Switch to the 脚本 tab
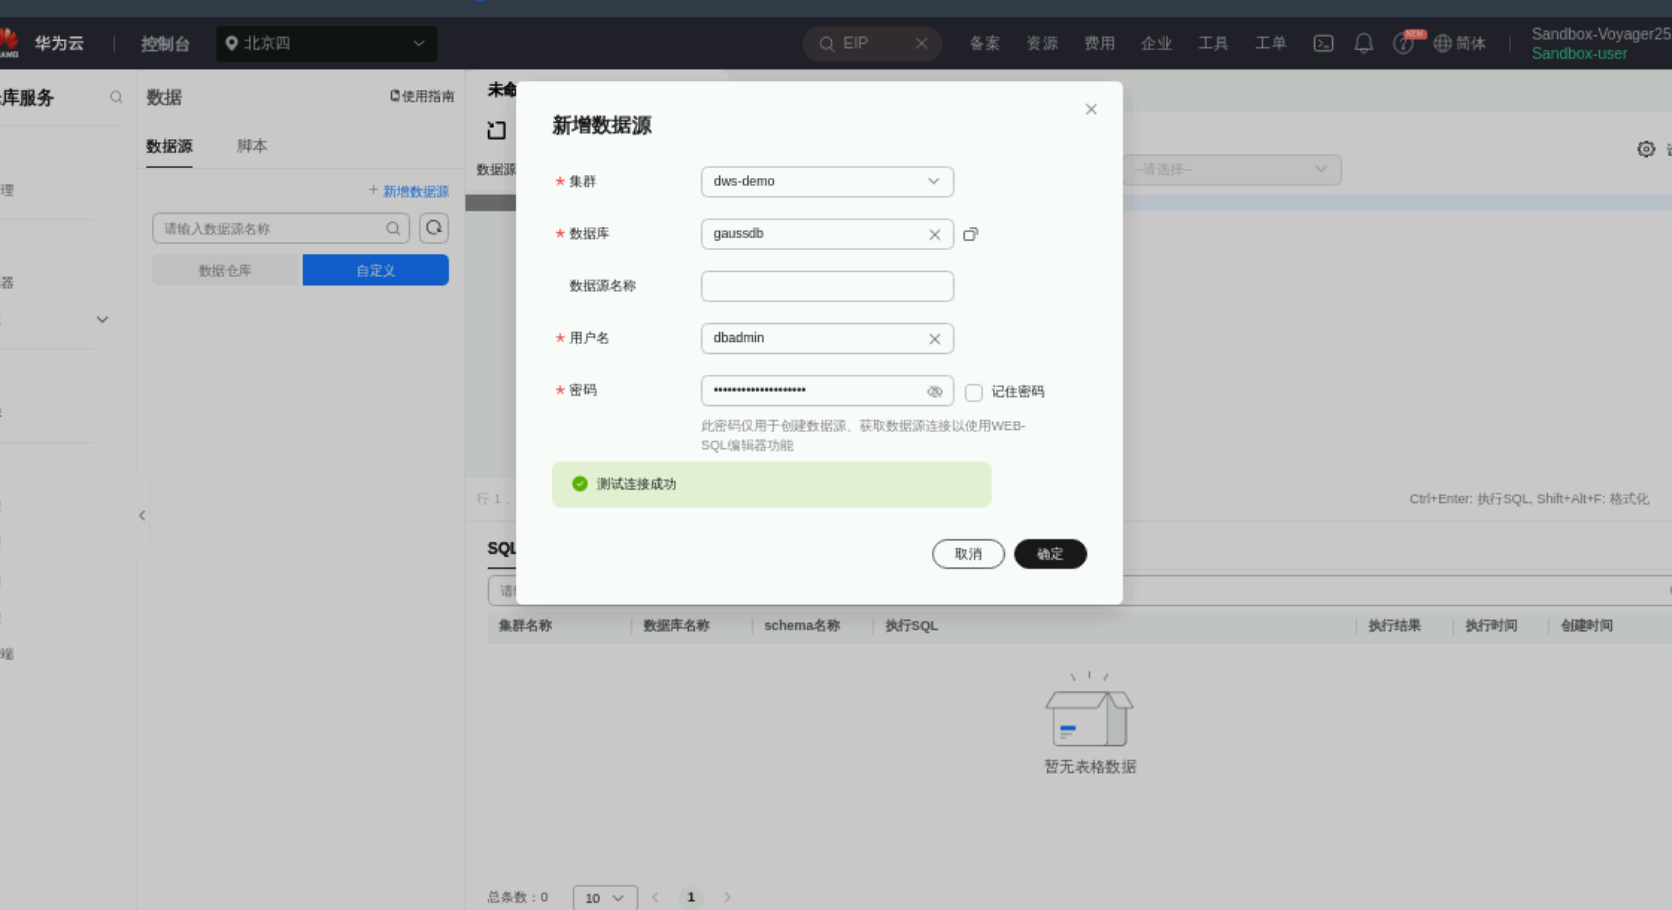Screen dimensions: 1672x910 click(x=252, y=146)
